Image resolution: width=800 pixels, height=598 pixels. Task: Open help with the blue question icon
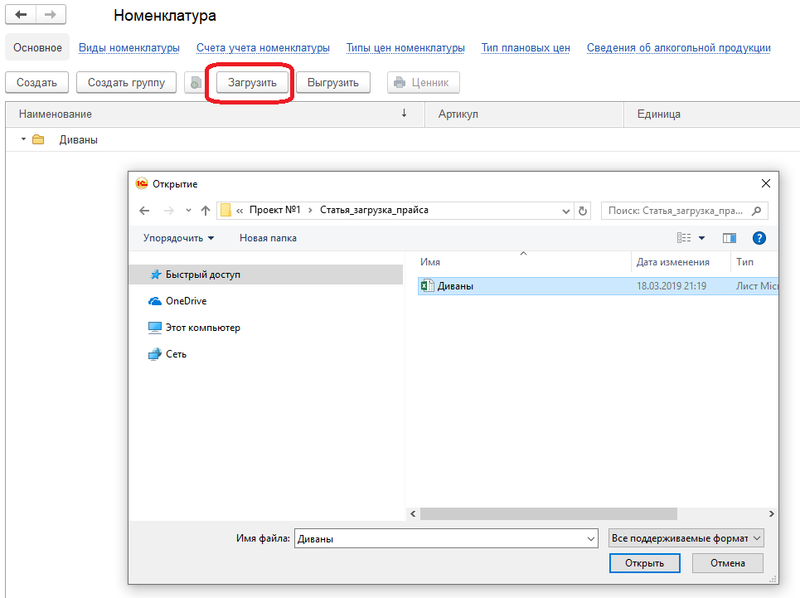759,238
